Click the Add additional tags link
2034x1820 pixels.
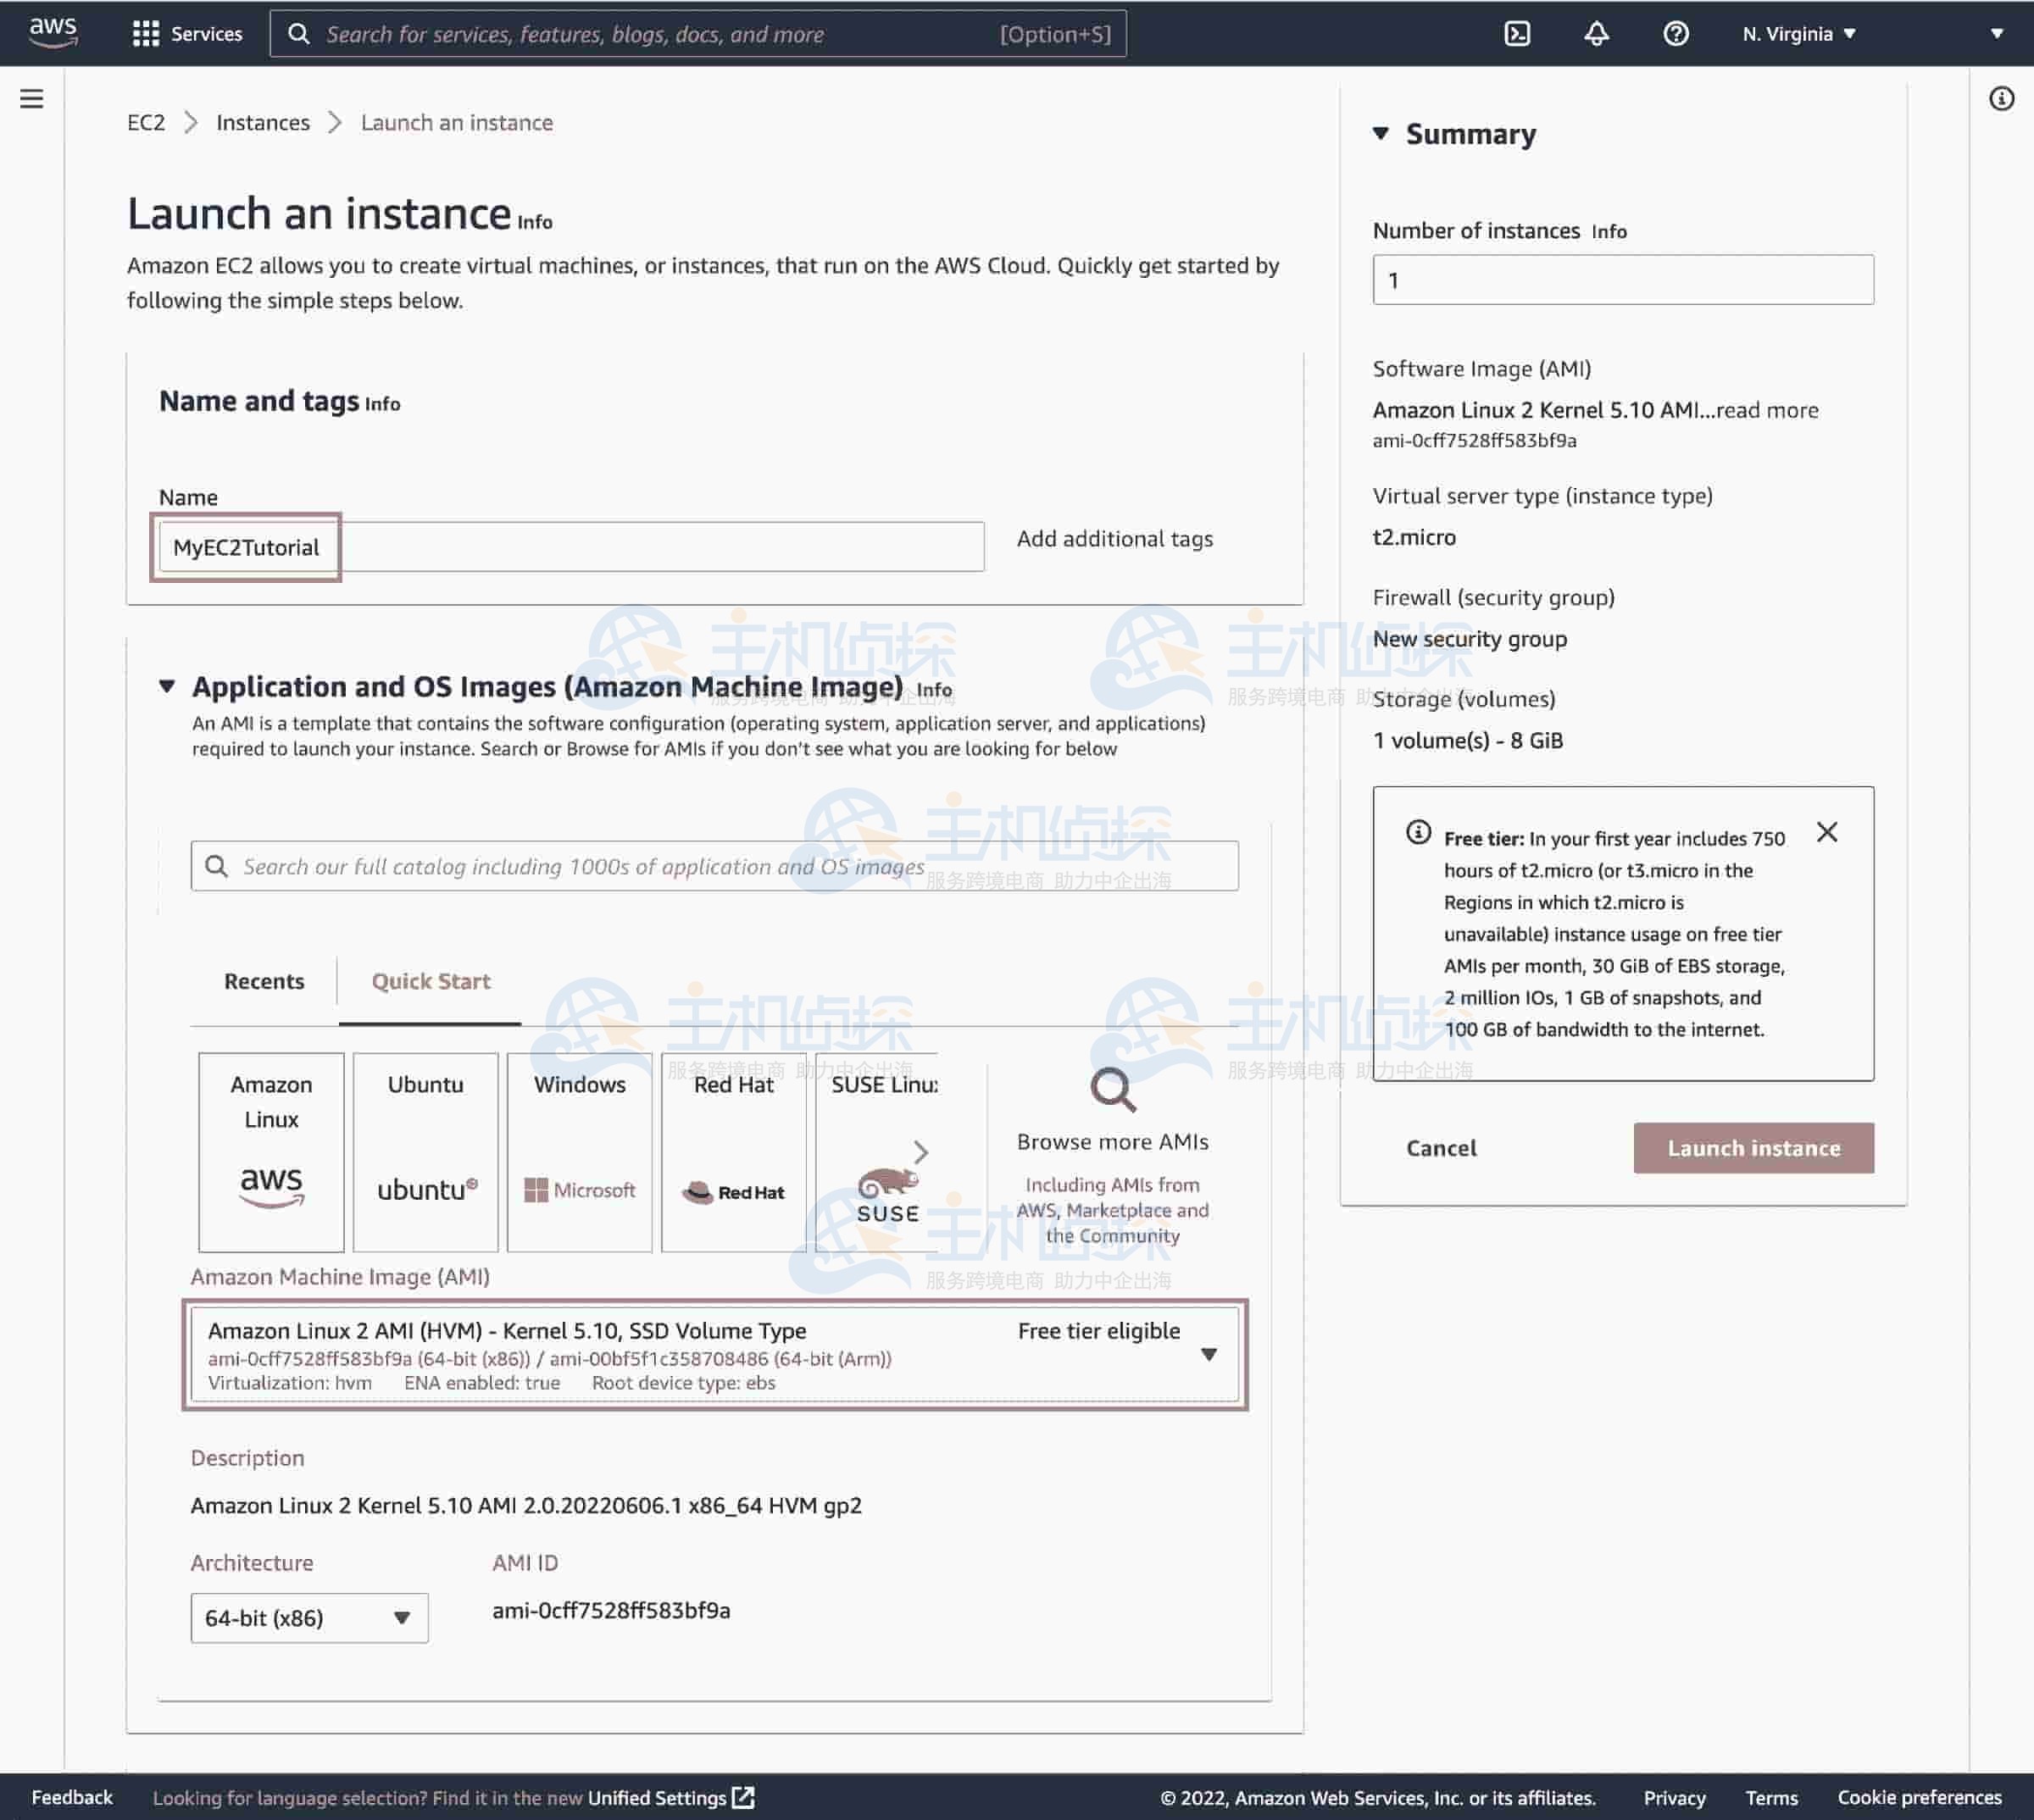(x=1114, y=538)
